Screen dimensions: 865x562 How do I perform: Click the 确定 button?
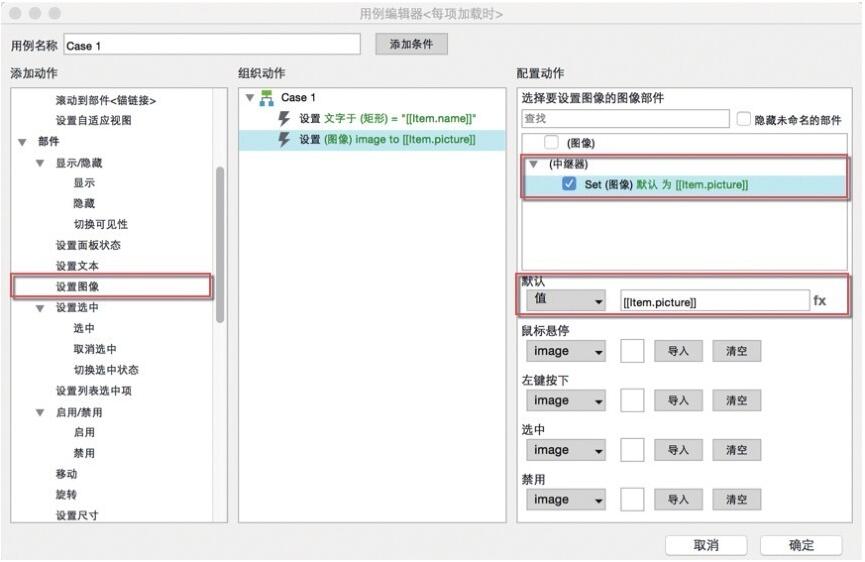pyautogui.click(x=801, y=545)
